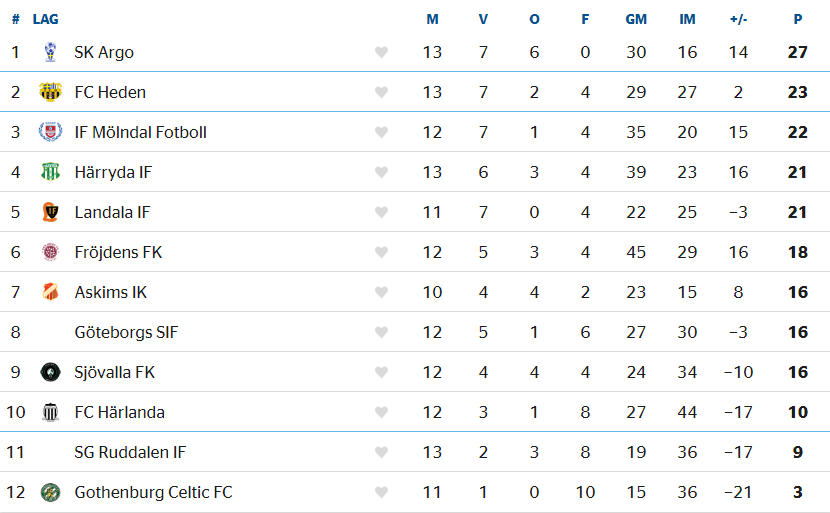The image size is (830, 513).
Task: Click the SK Argo club crest
Action: 50,52
